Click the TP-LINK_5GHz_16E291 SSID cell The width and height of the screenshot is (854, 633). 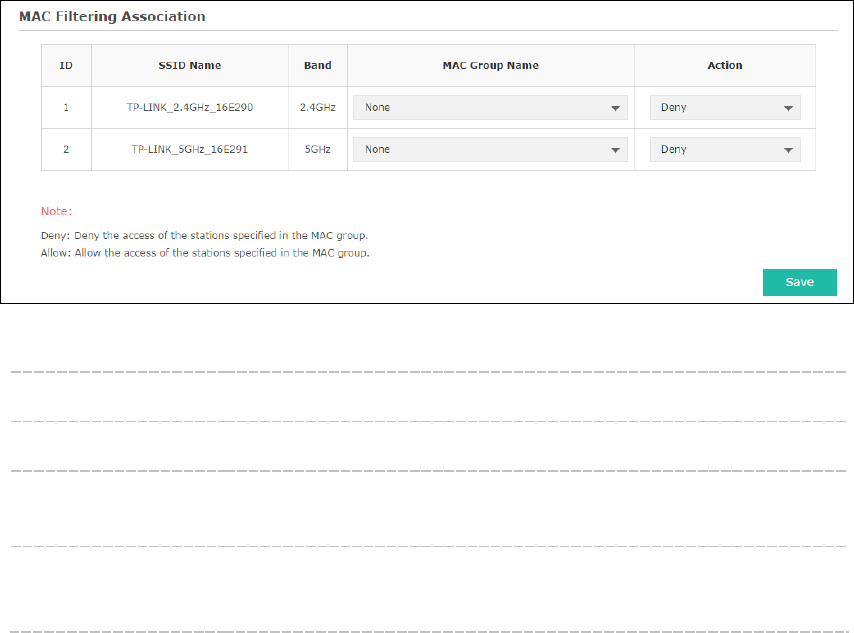(190, 149)
